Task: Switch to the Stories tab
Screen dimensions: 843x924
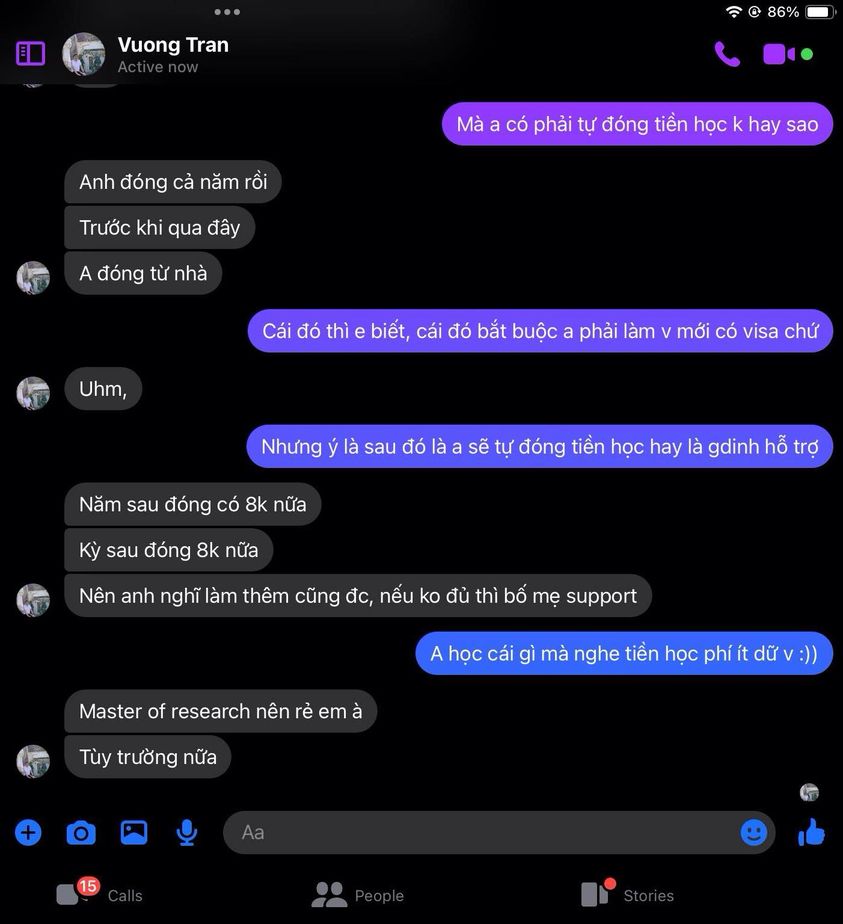Action: pyautogui.click(x=627, y=895)
